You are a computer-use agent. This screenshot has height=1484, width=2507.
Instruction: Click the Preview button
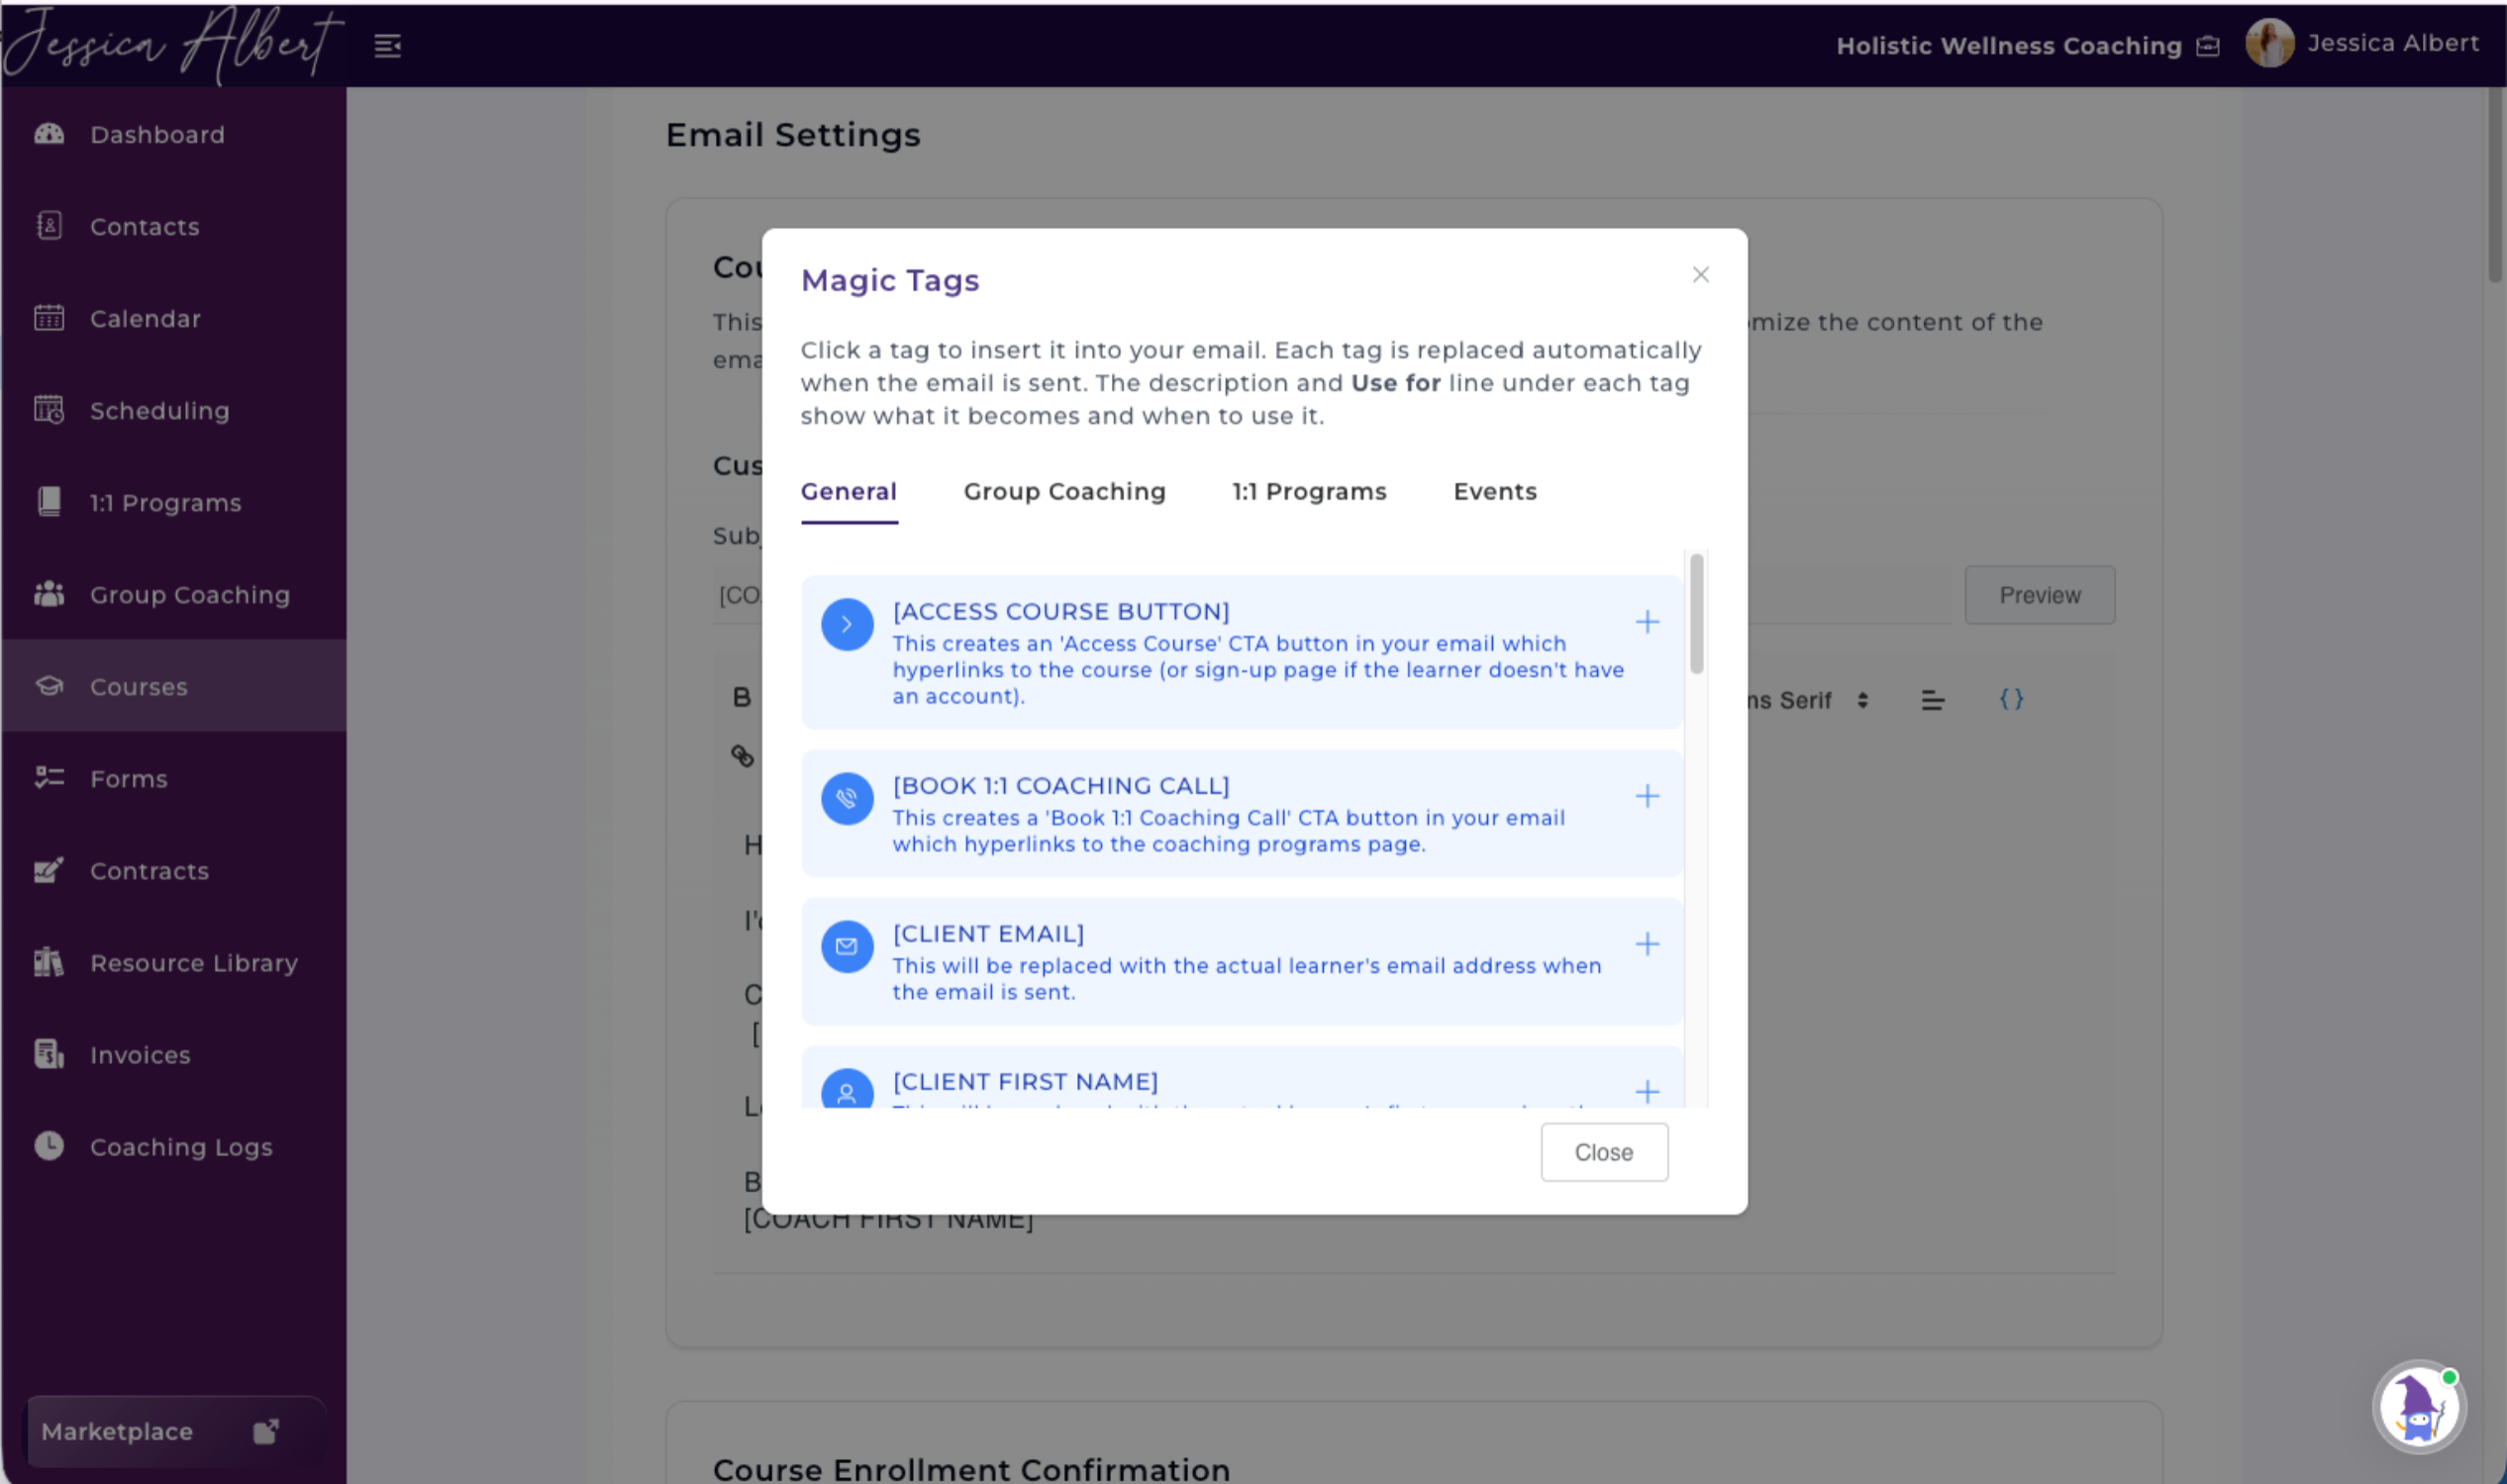coord(2040,595)
